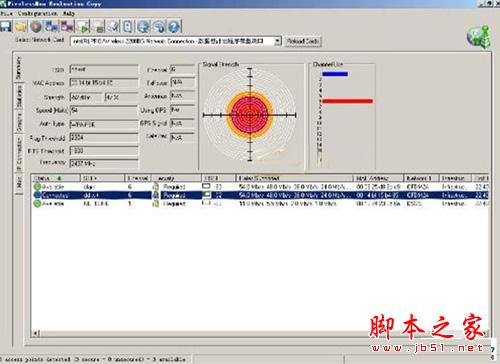Click the signal strength radar center
This screenshot has width=500, height=364.
coord(250,115)
